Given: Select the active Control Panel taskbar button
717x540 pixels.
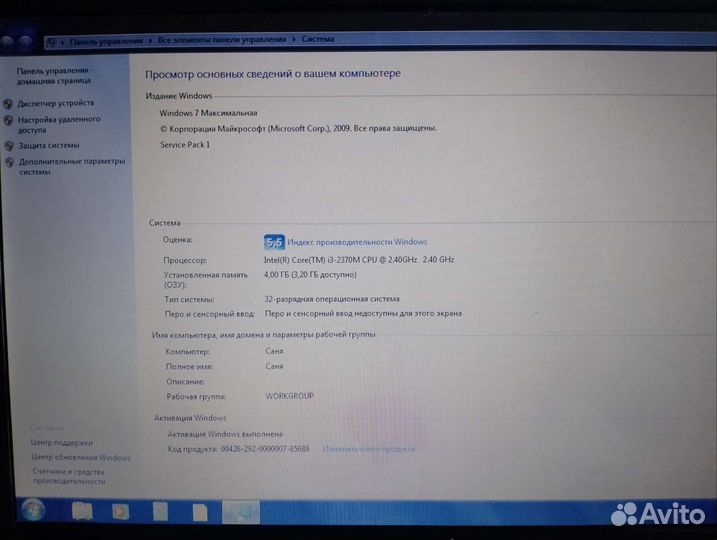Looking at the screenshot, I should tap(241, 512).
